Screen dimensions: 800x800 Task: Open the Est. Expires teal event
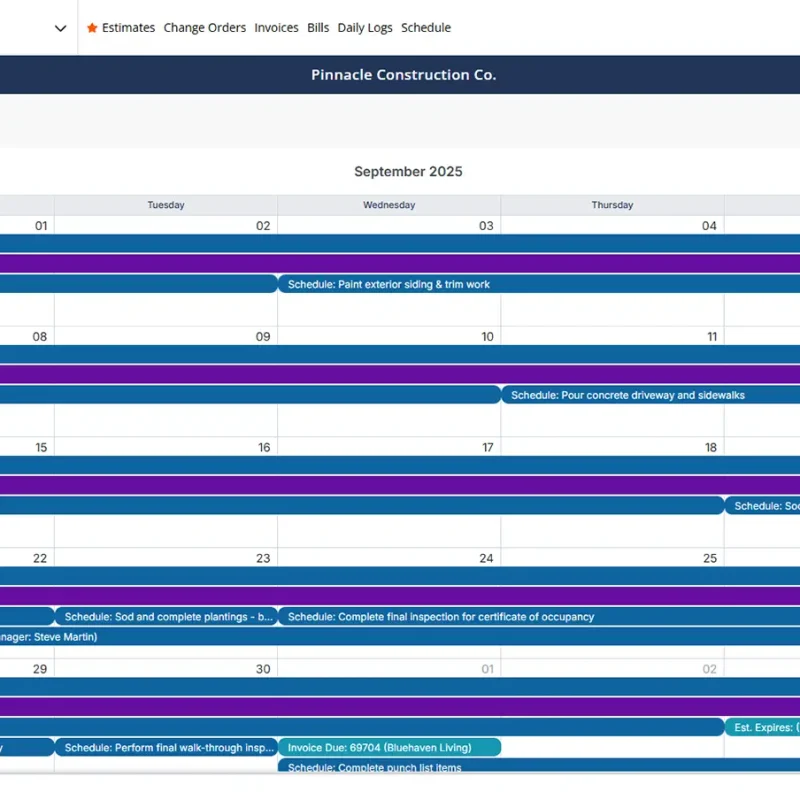pyautogui.click(x=762, y=727)
